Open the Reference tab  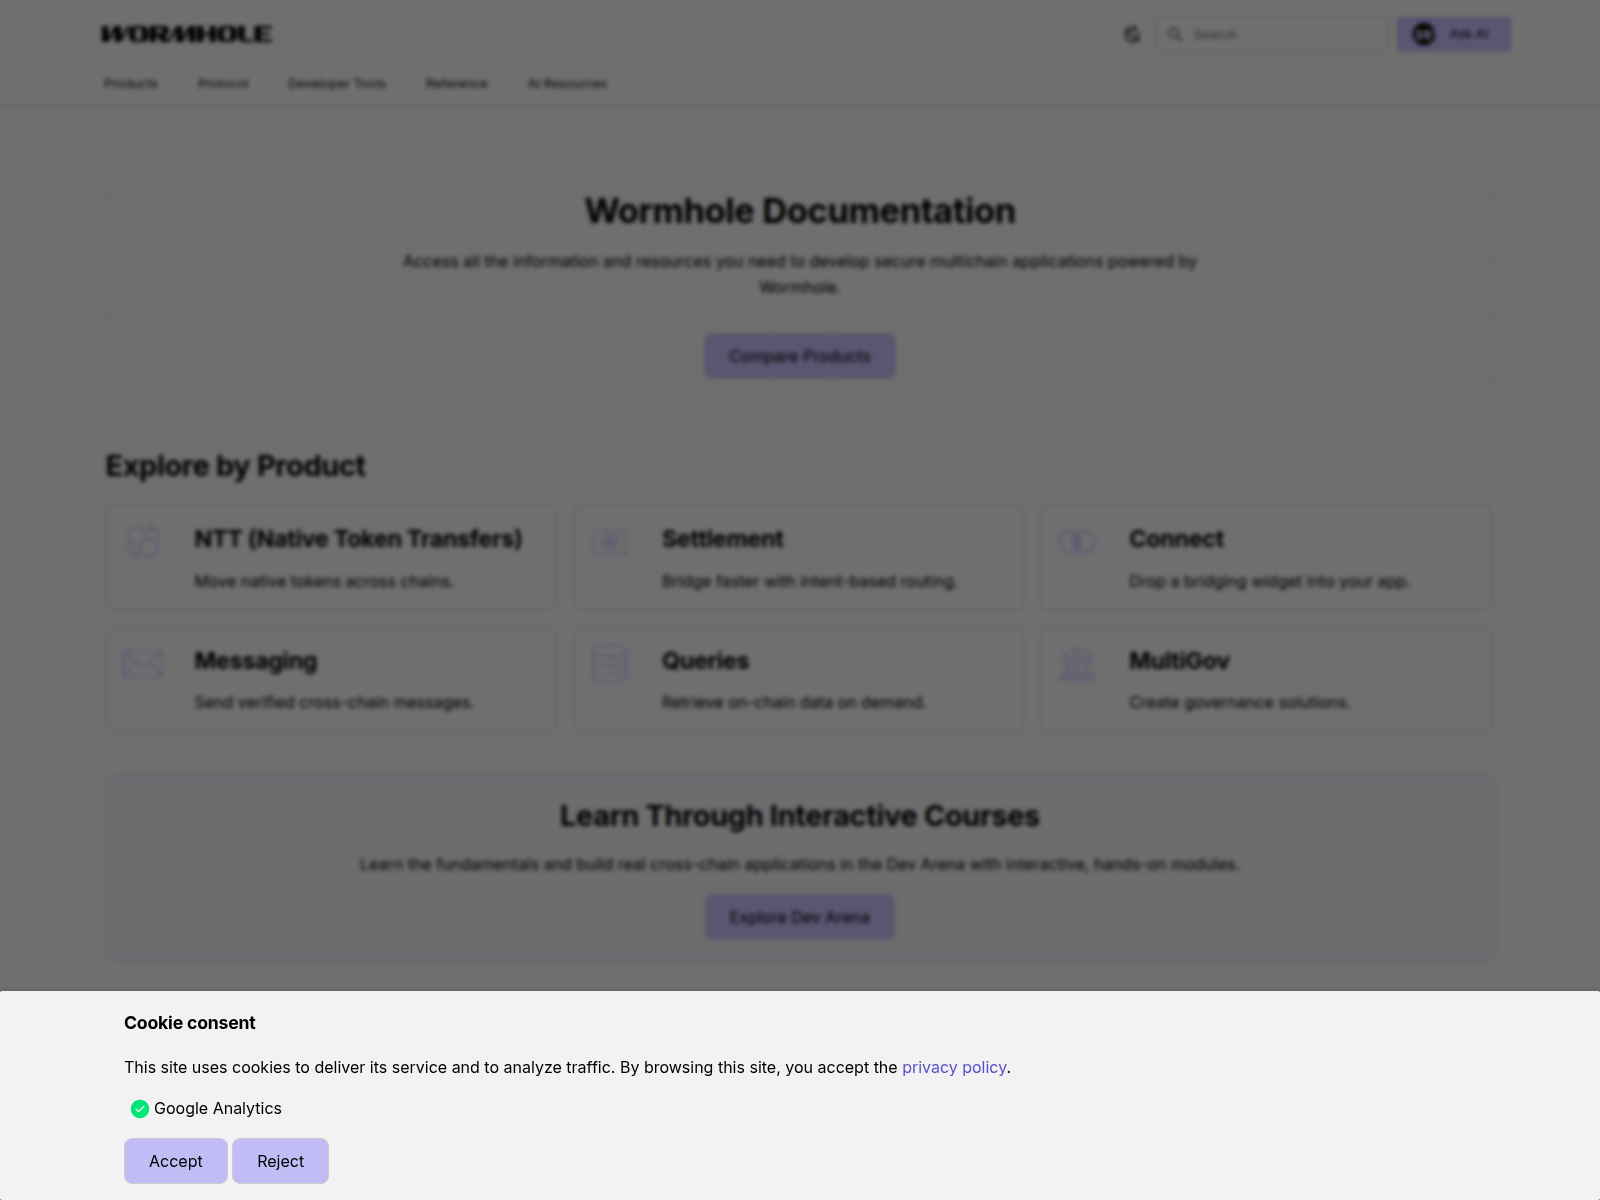tap(457, 83)
